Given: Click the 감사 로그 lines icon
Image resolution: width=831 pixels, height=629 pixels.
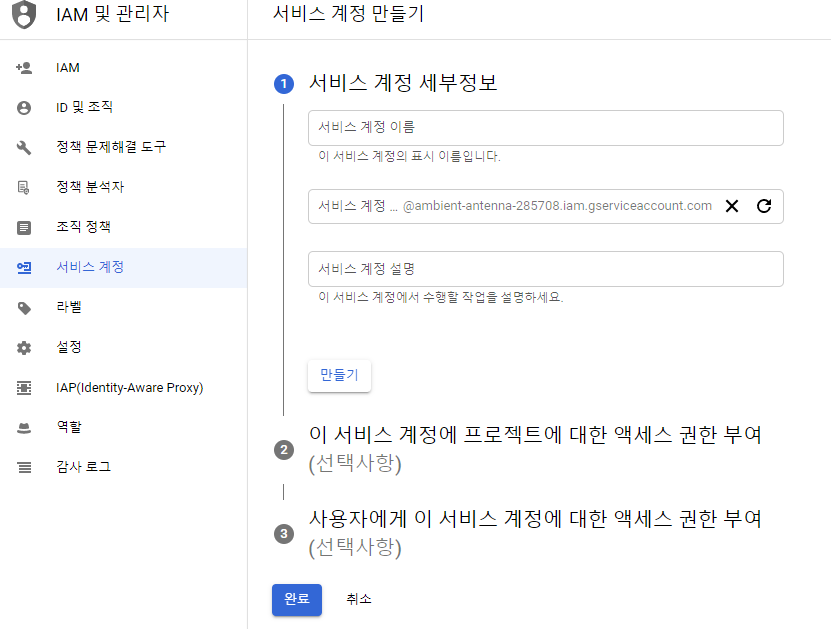Looking at the screenshot, I should (x=24, y=467).
